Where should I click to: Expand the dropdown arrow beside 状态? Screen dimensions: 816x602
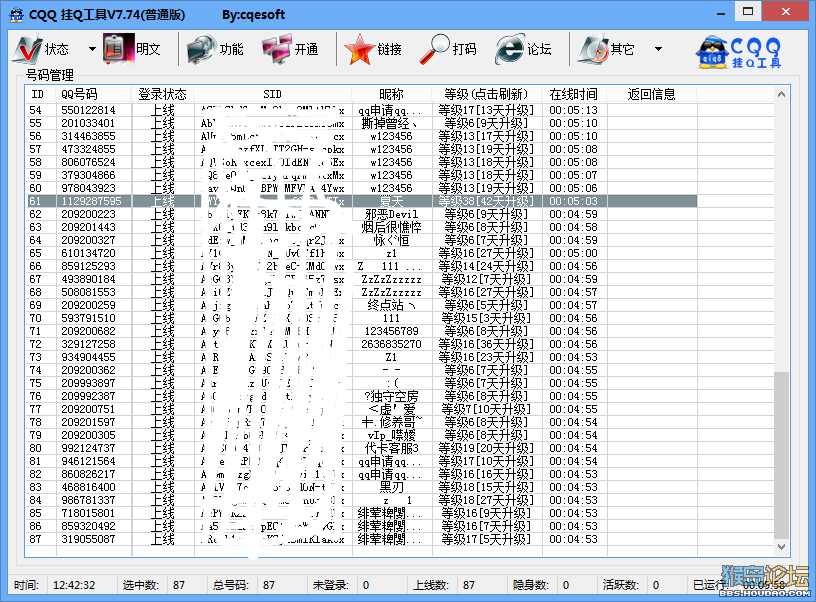[x=92, y=49]
